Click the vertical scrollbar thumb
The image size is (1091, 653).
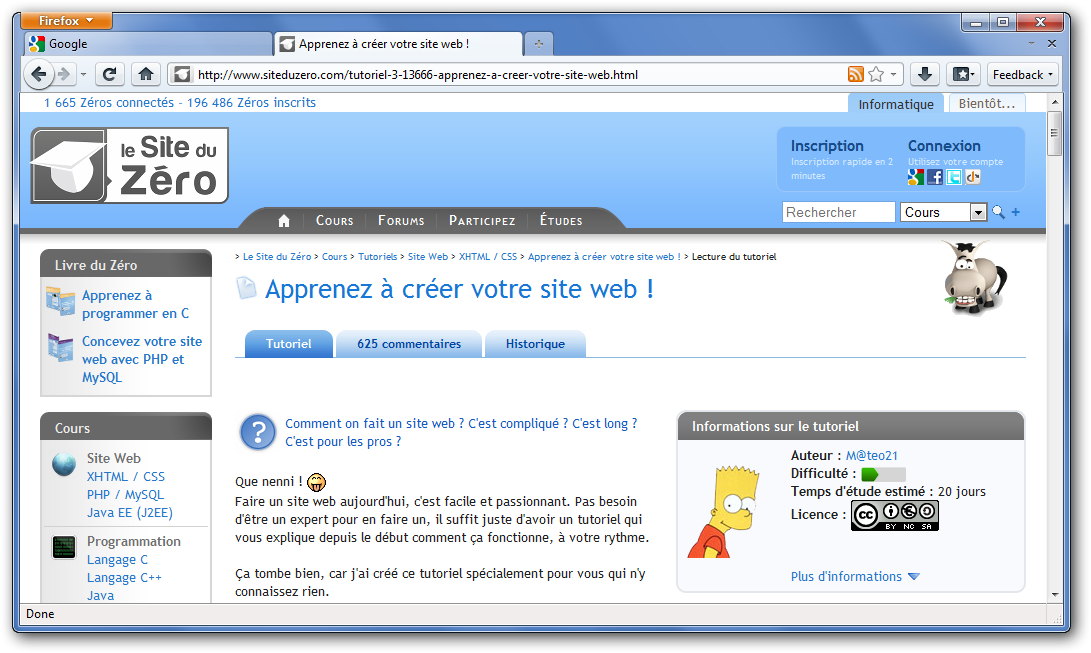click(1055, 134)
